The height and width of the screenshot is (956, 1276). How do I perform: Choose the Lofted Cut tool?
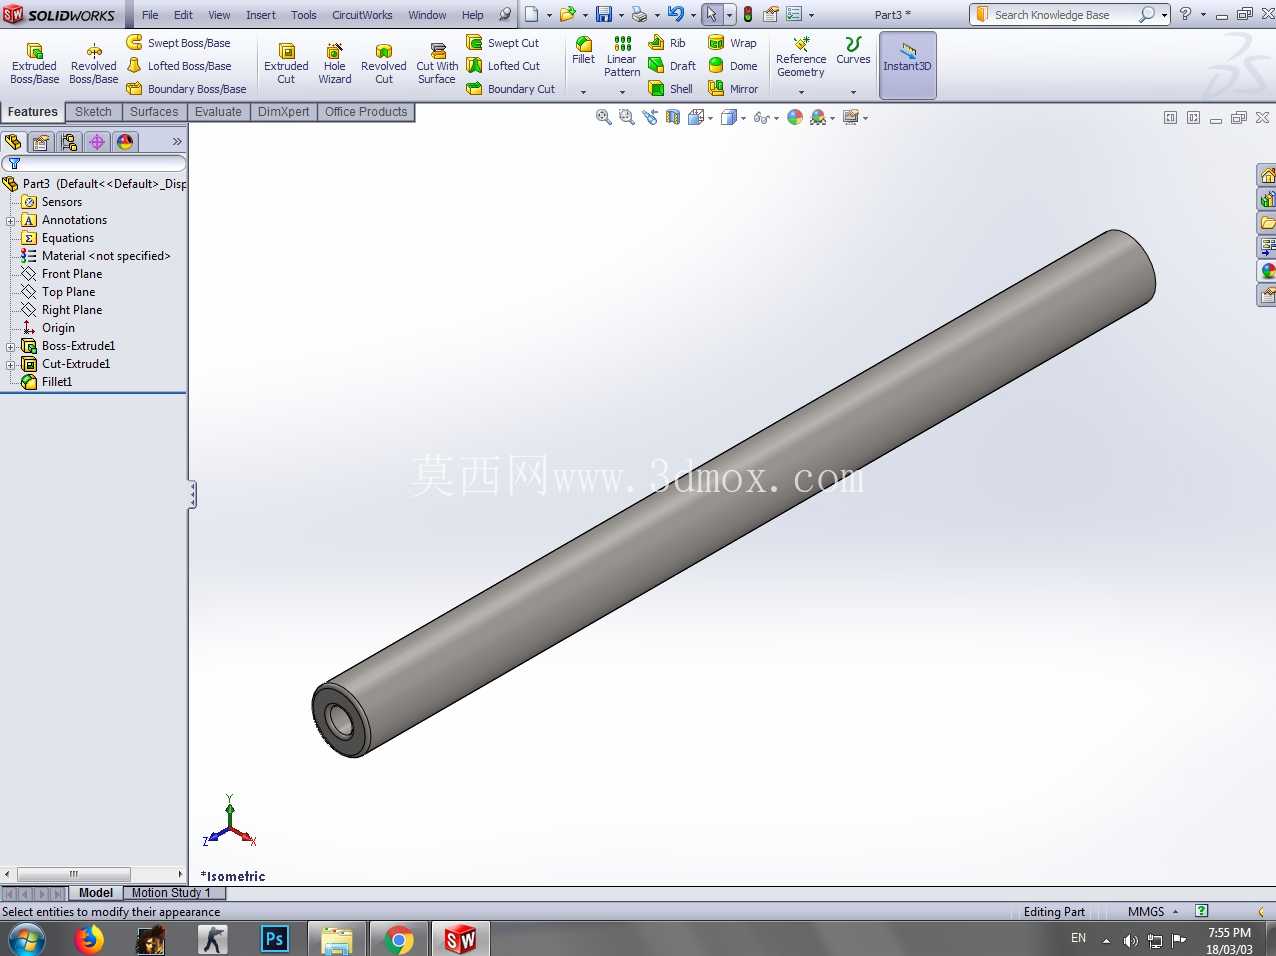pyautogui.click(x=503, y=66)
